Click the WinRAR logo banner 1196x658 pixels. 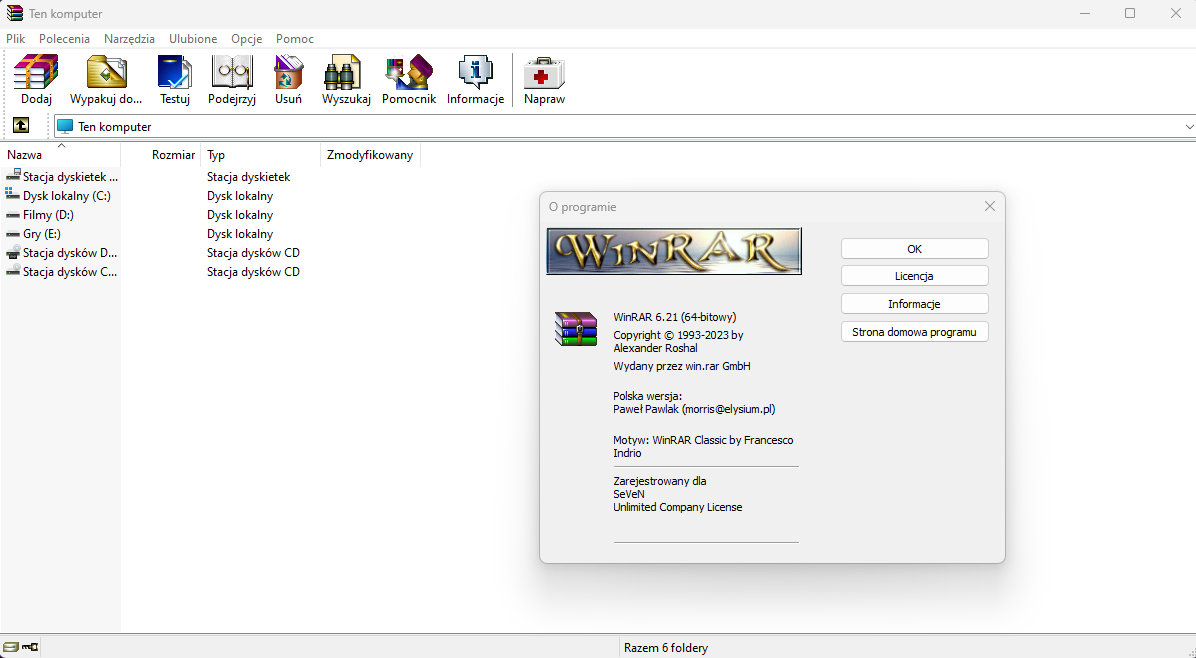coord(674,251)
